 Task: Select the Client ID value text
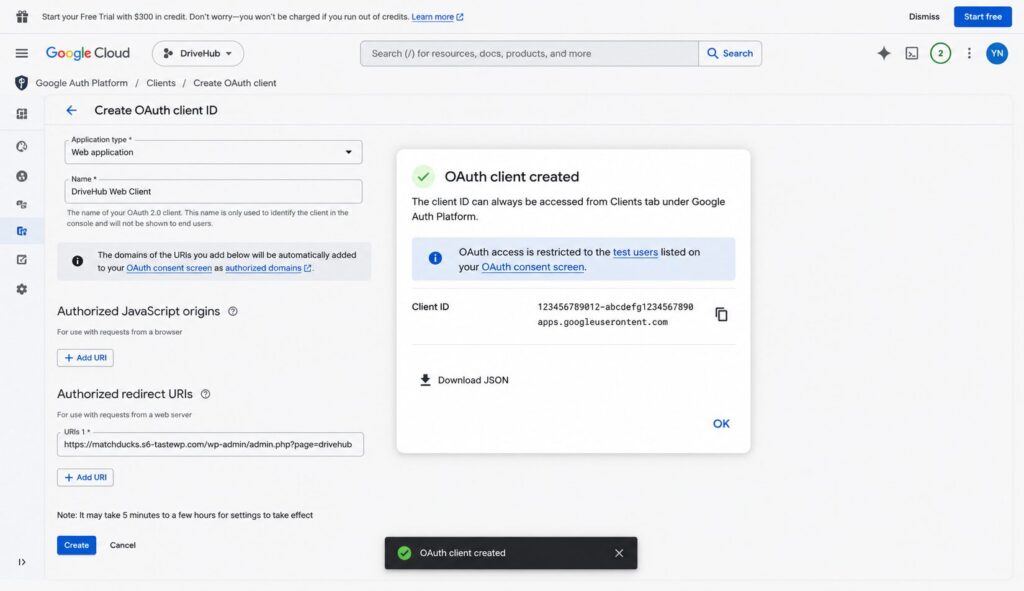(x=615, y=314)
